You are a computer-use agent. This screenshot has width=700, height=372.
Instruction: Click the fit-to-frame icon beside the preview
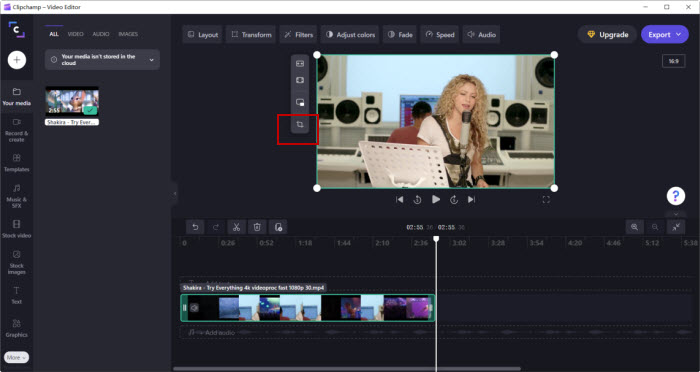(x=300, y=63)
